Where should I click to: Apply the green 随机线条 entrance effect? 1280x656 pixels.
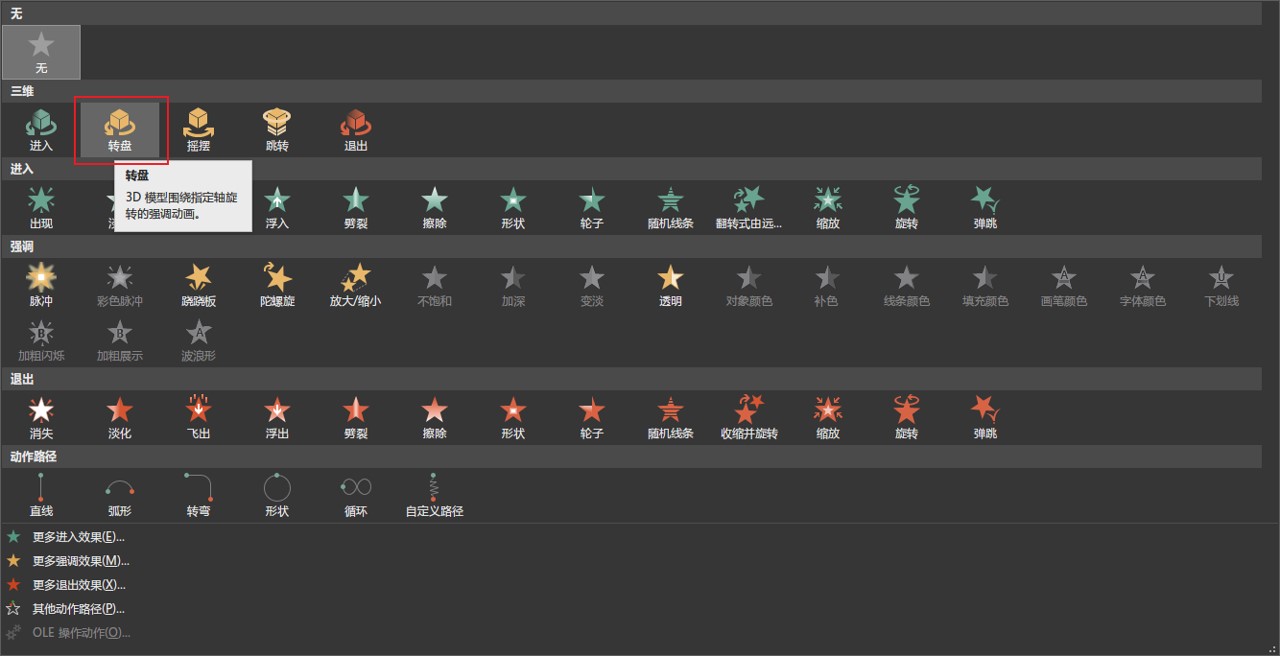(x=670, y=207)
